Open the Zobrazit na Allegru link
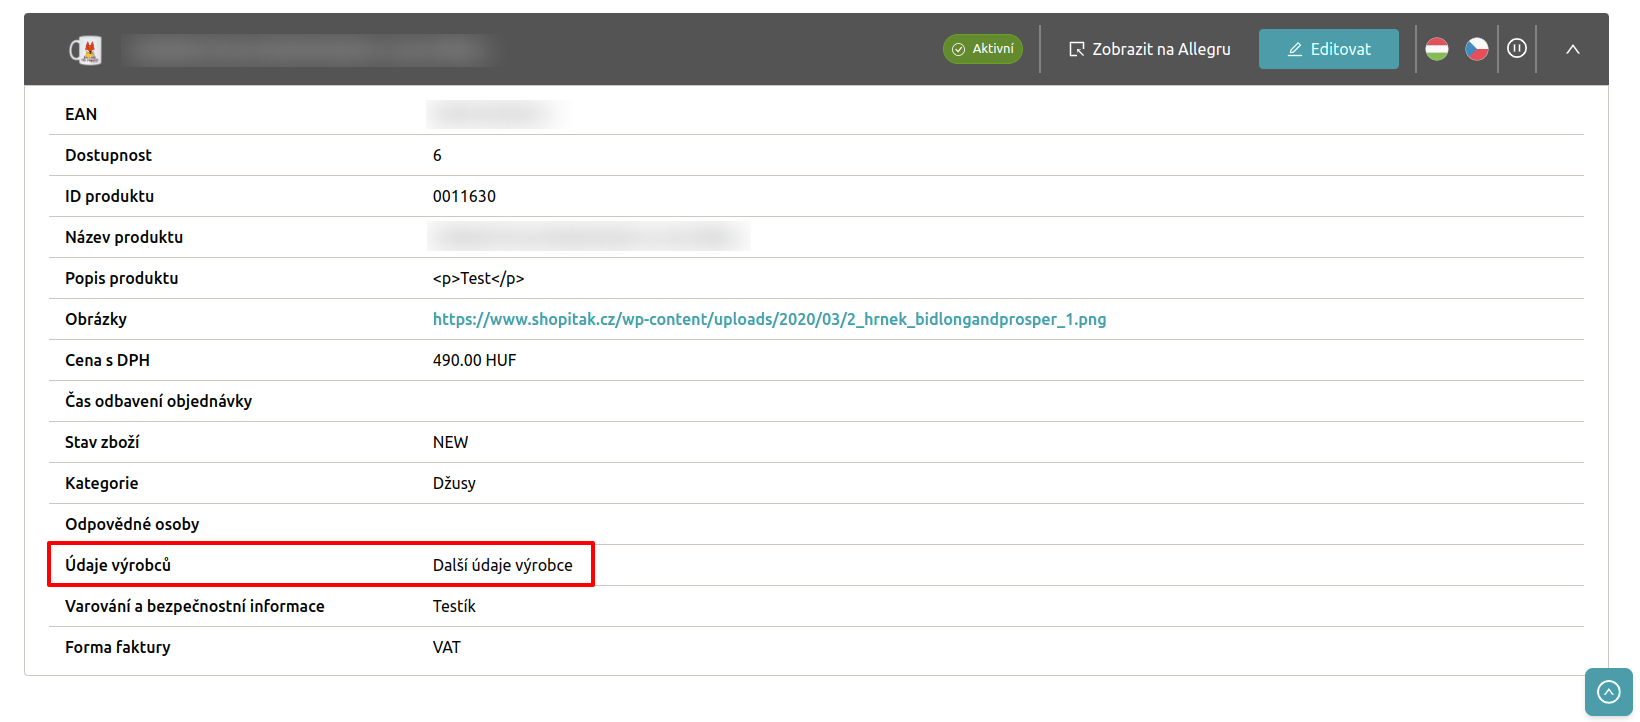 coord(1149,49)
